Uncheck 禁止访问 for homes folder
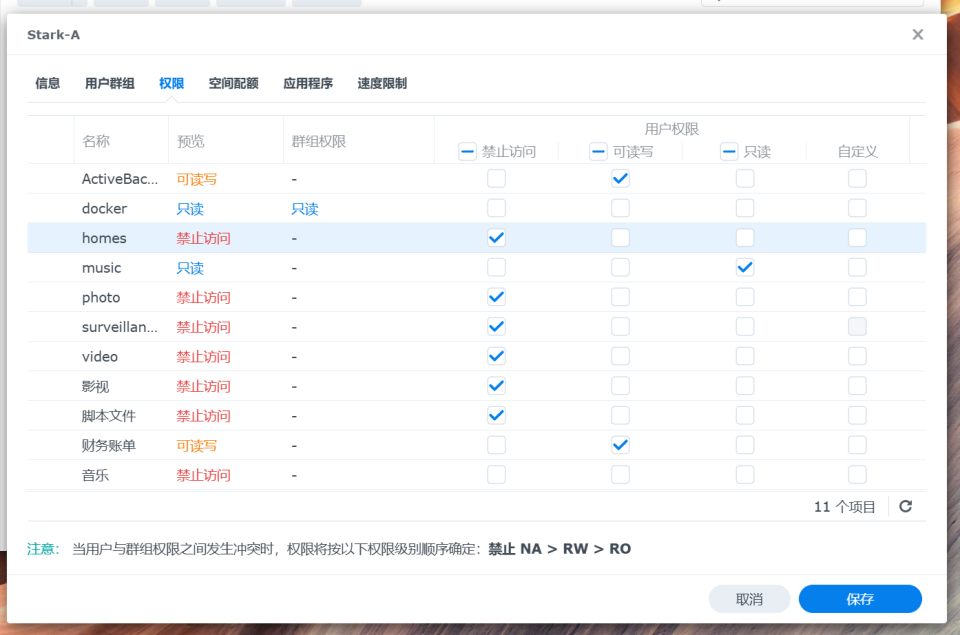Image resolution: width=960 pixels, height=635 pixels. 496,238
